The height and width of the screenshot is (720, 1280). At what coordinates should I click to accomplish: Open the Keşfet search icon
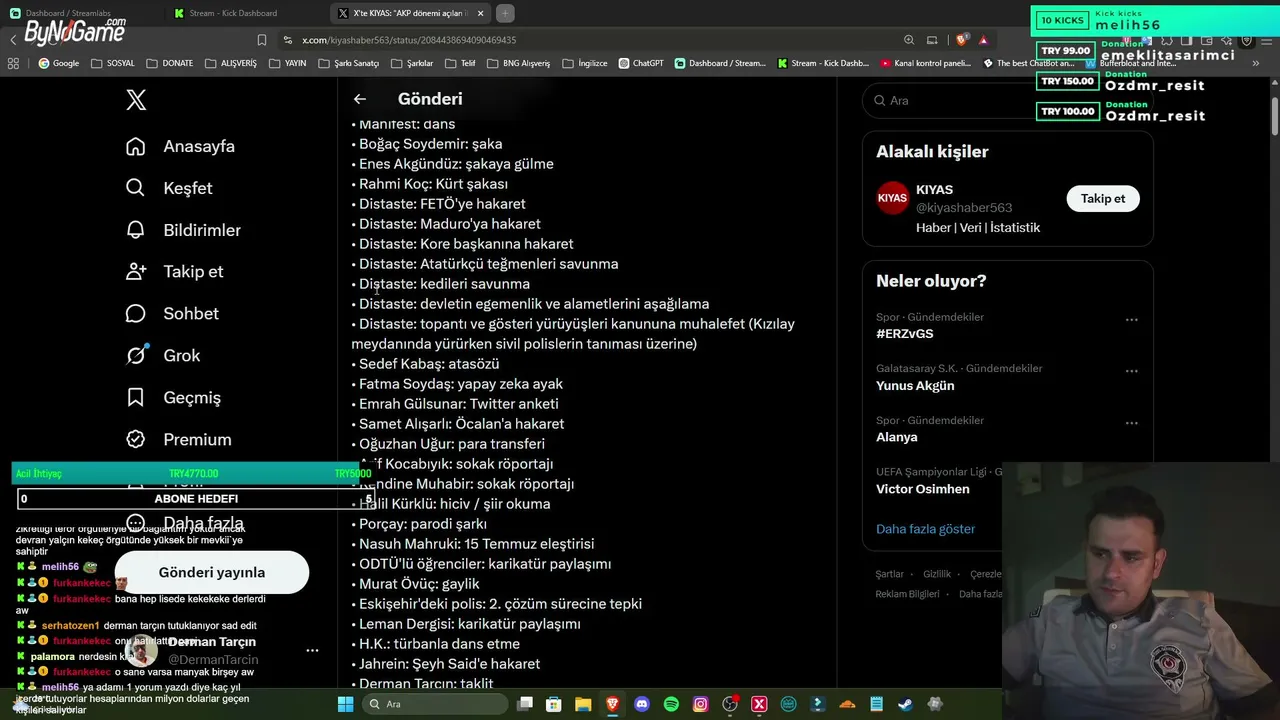point(136,188)
